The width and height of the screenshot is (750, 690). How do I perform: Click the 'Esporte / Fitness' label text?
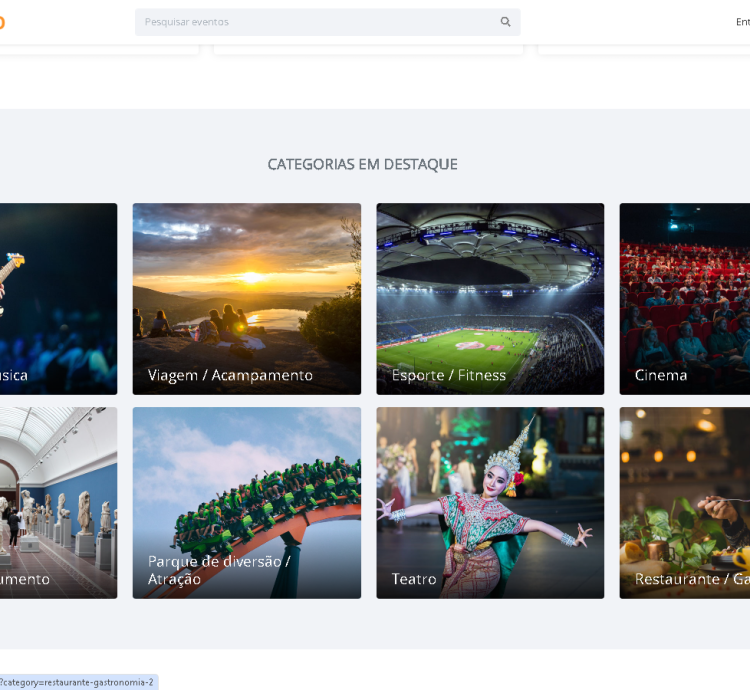click(449, 376)
